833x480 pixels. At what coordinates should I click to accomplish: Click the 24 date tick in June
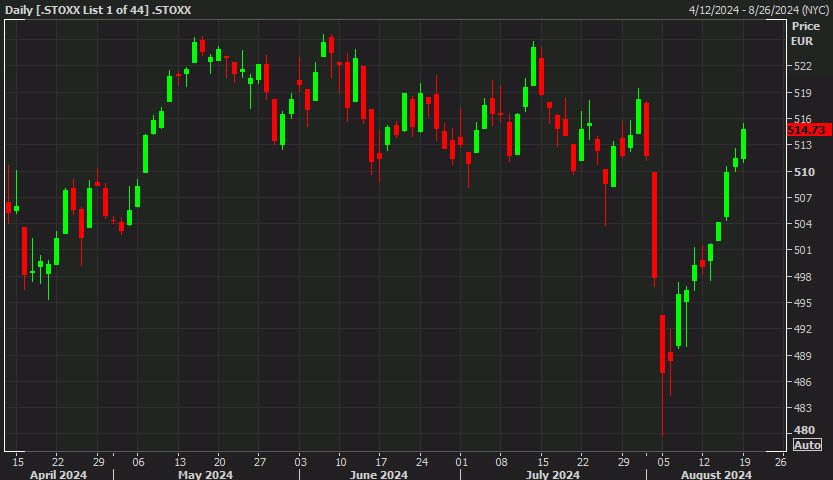[421, 462]
